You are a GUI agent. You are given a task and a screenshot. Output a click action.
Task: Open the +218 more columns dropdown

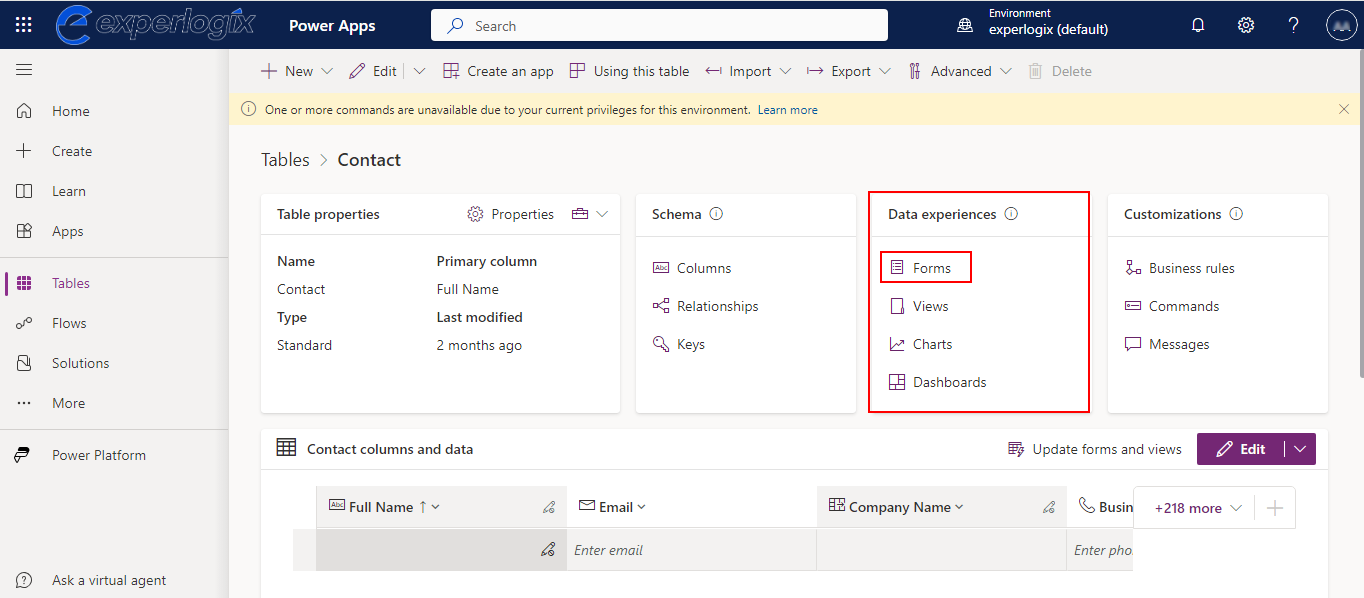[x=1198, y=508]
